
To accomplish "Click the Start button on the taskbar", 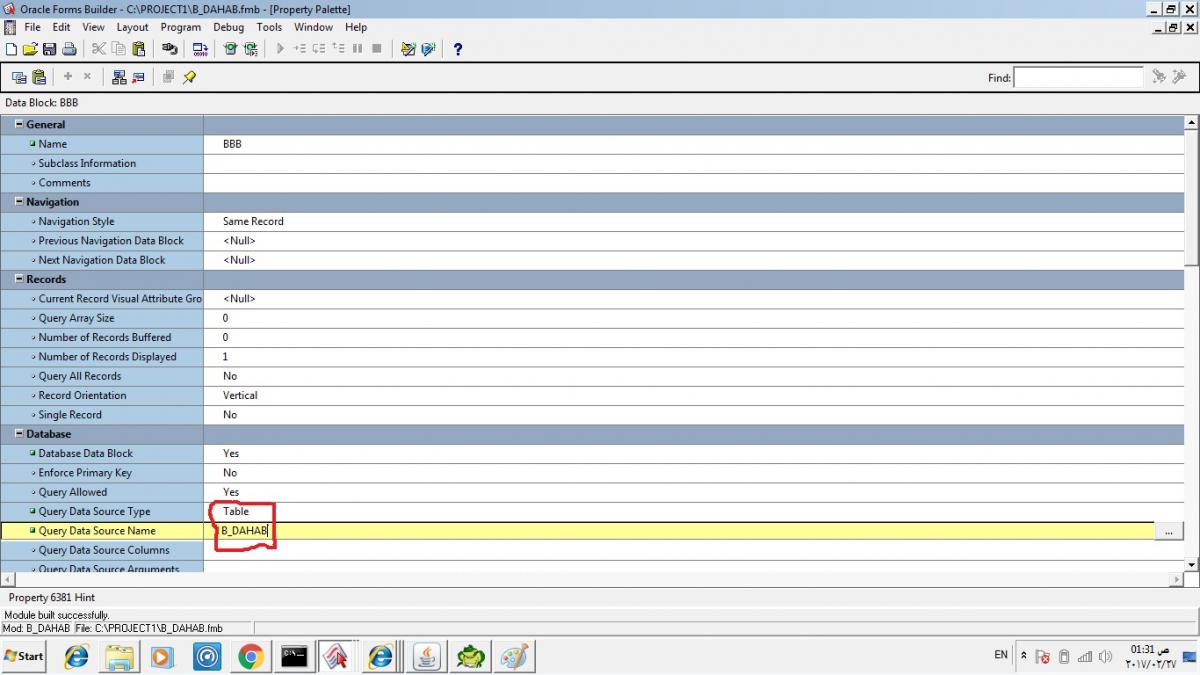I will [x=24, y=656].
